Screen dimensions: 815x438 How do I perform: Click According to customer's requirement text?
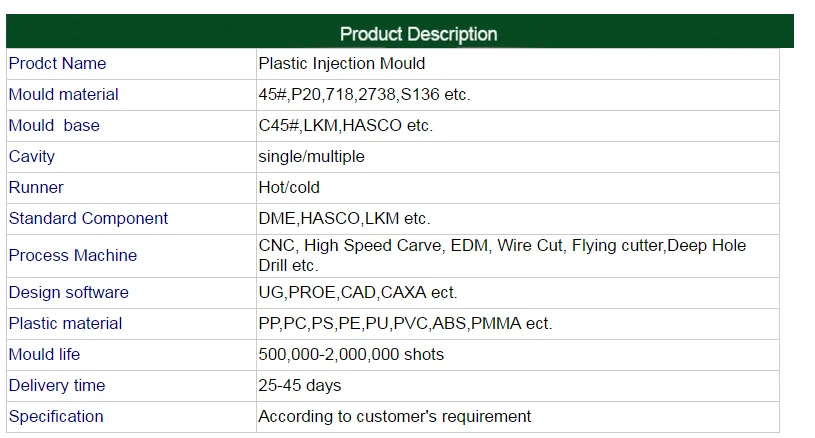394,417
